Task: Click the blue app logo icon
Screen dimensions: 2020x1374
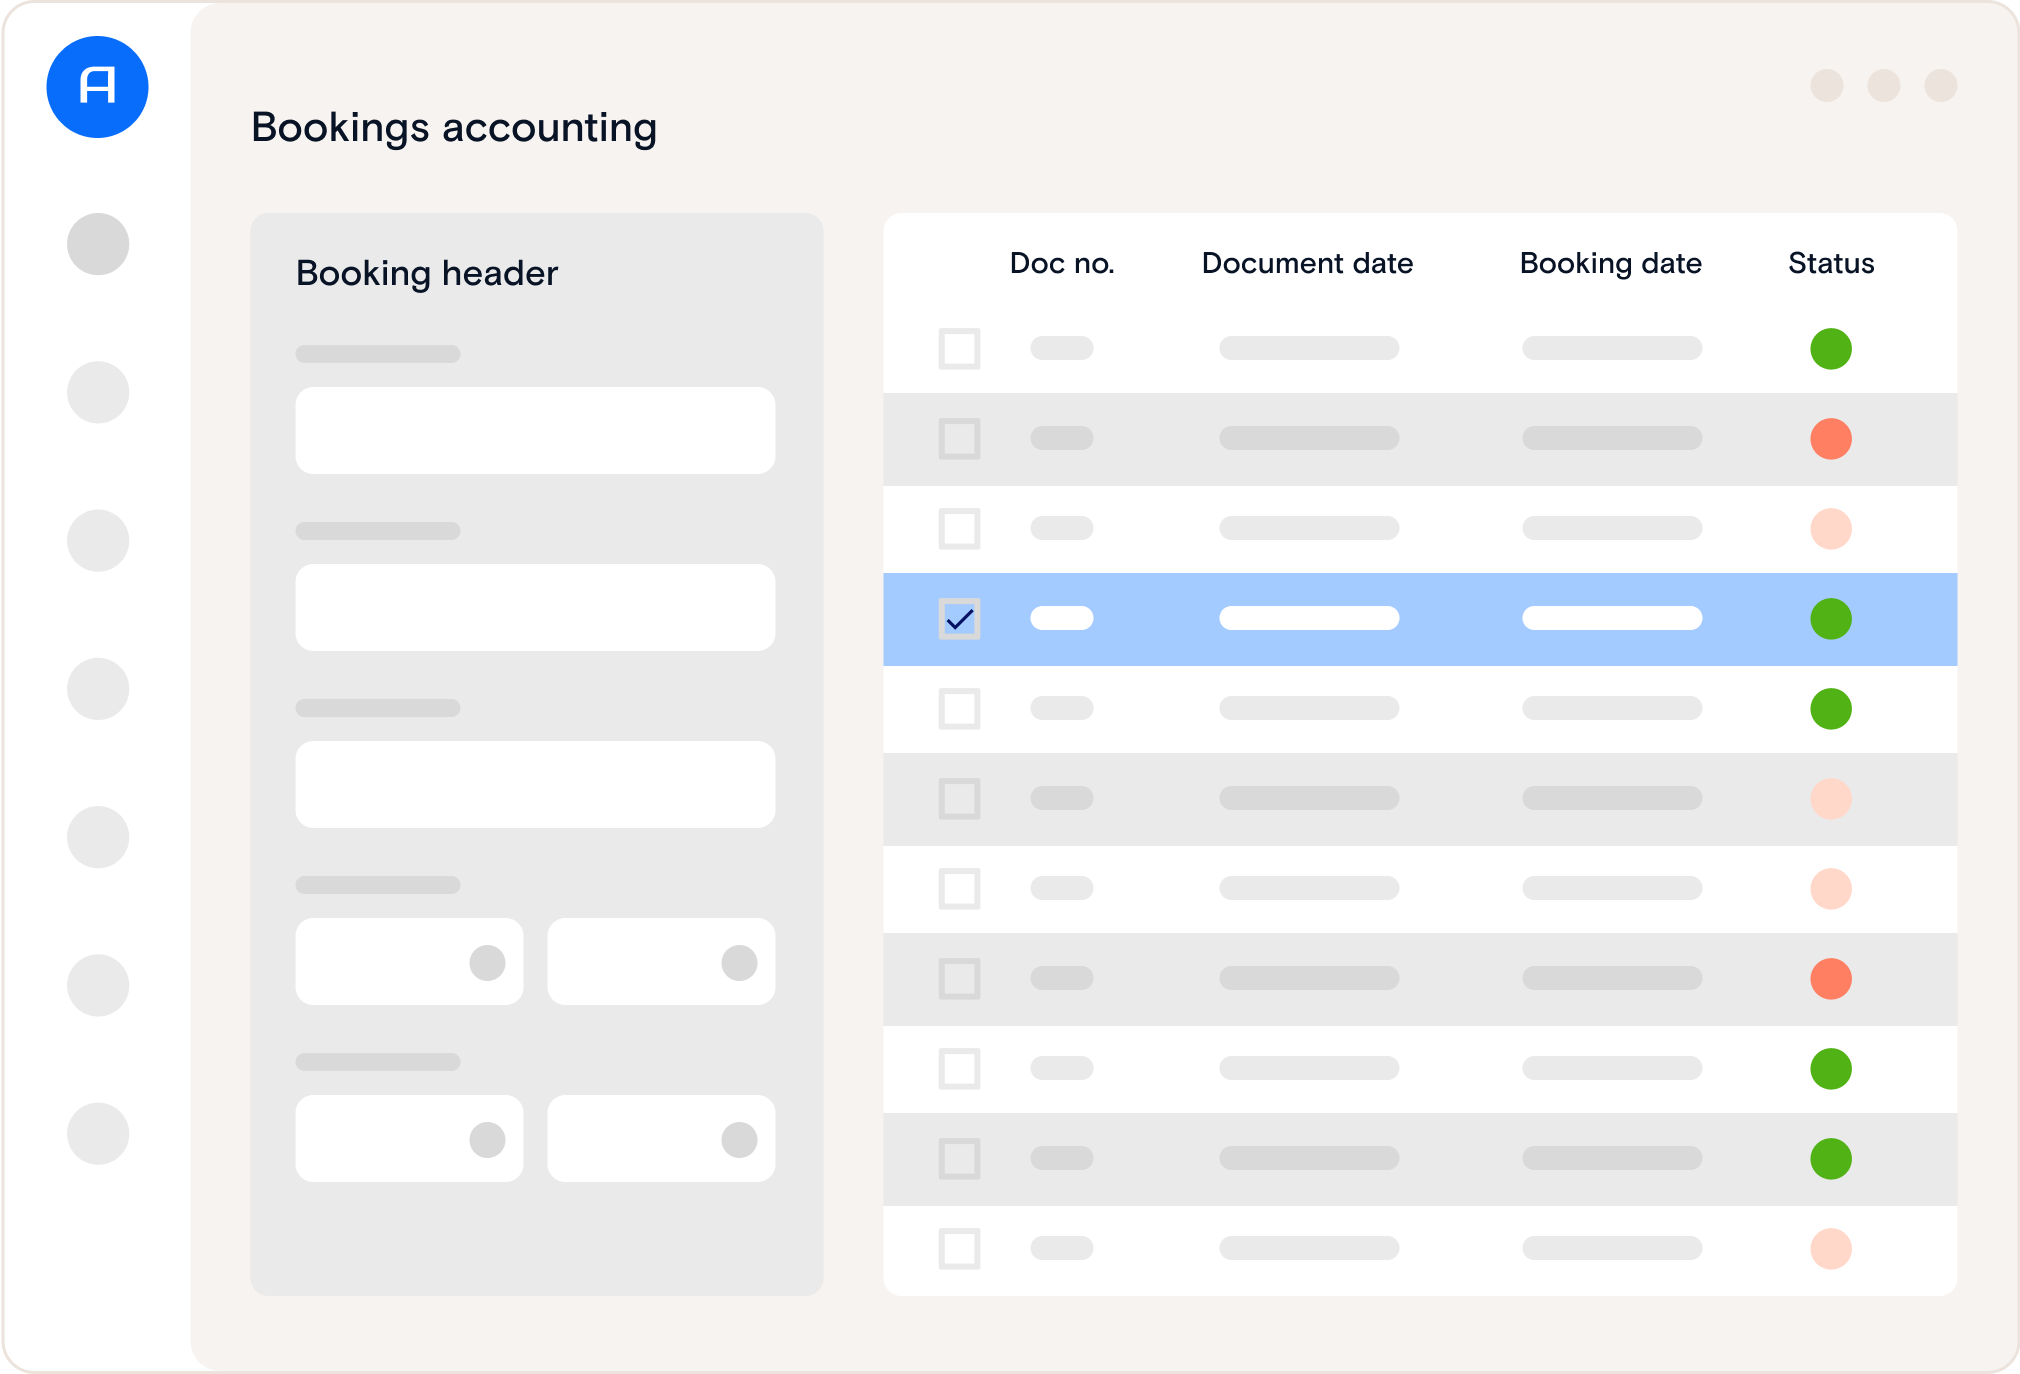Action: tap(97, 87)
